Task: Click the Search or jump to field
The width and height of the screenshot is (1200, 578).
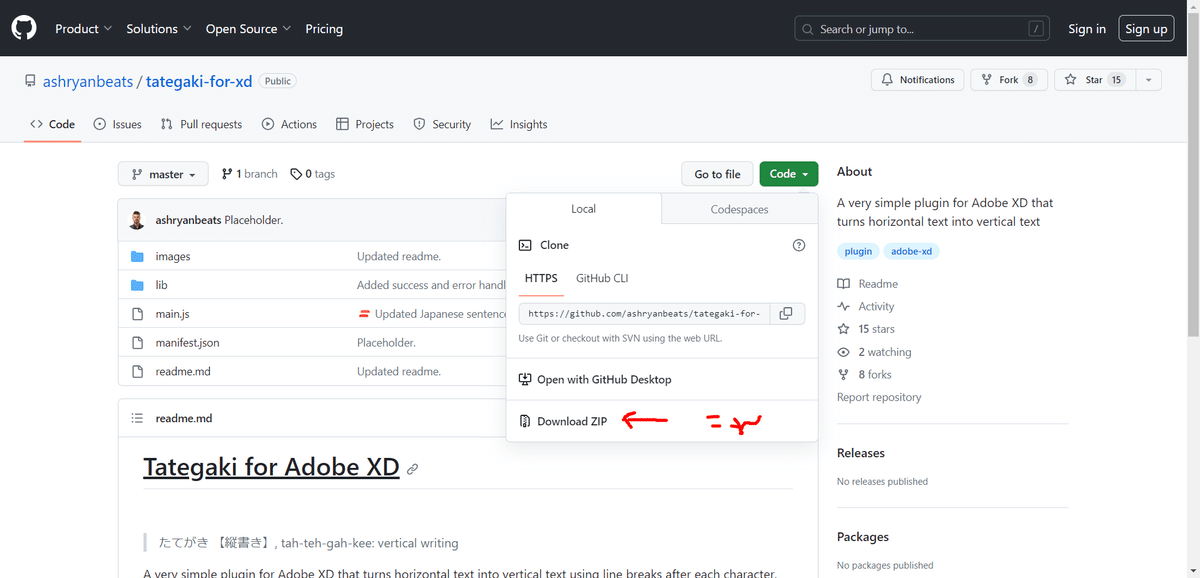Action: pyautogui.click(x=923, y=29)
